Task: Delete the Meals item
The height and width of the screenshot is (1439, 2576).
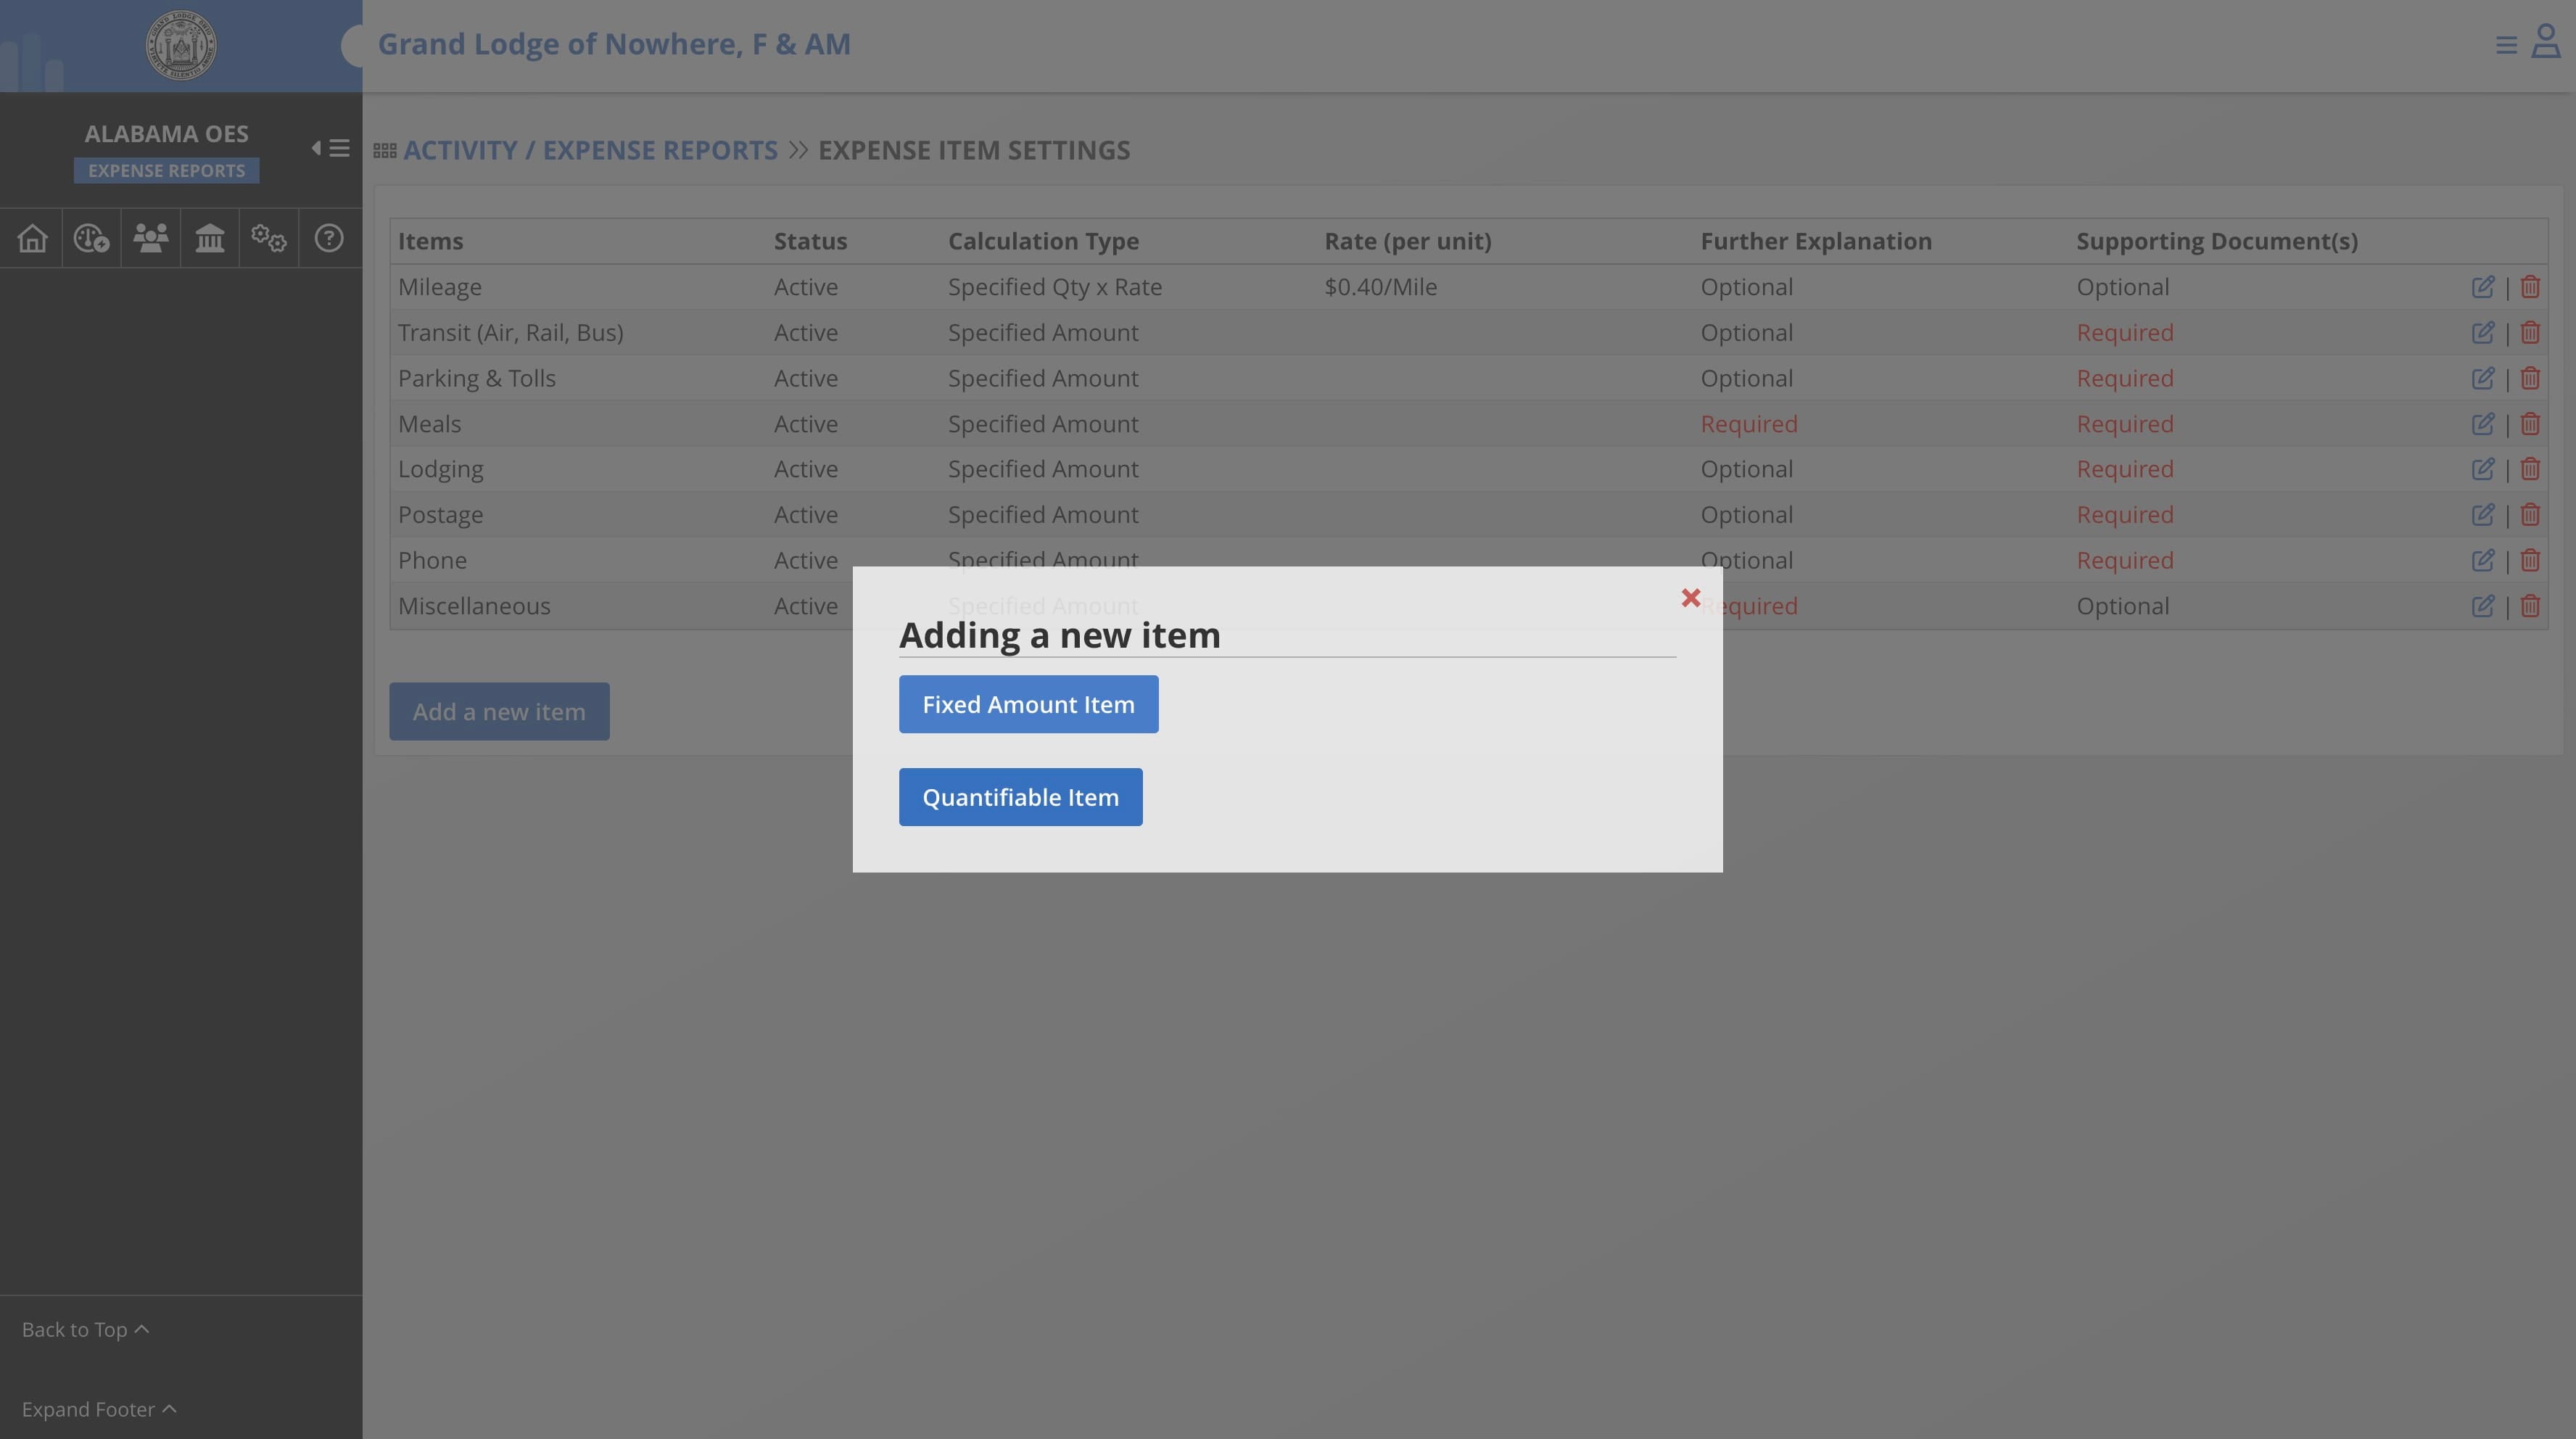Action: pos(2530,424)
